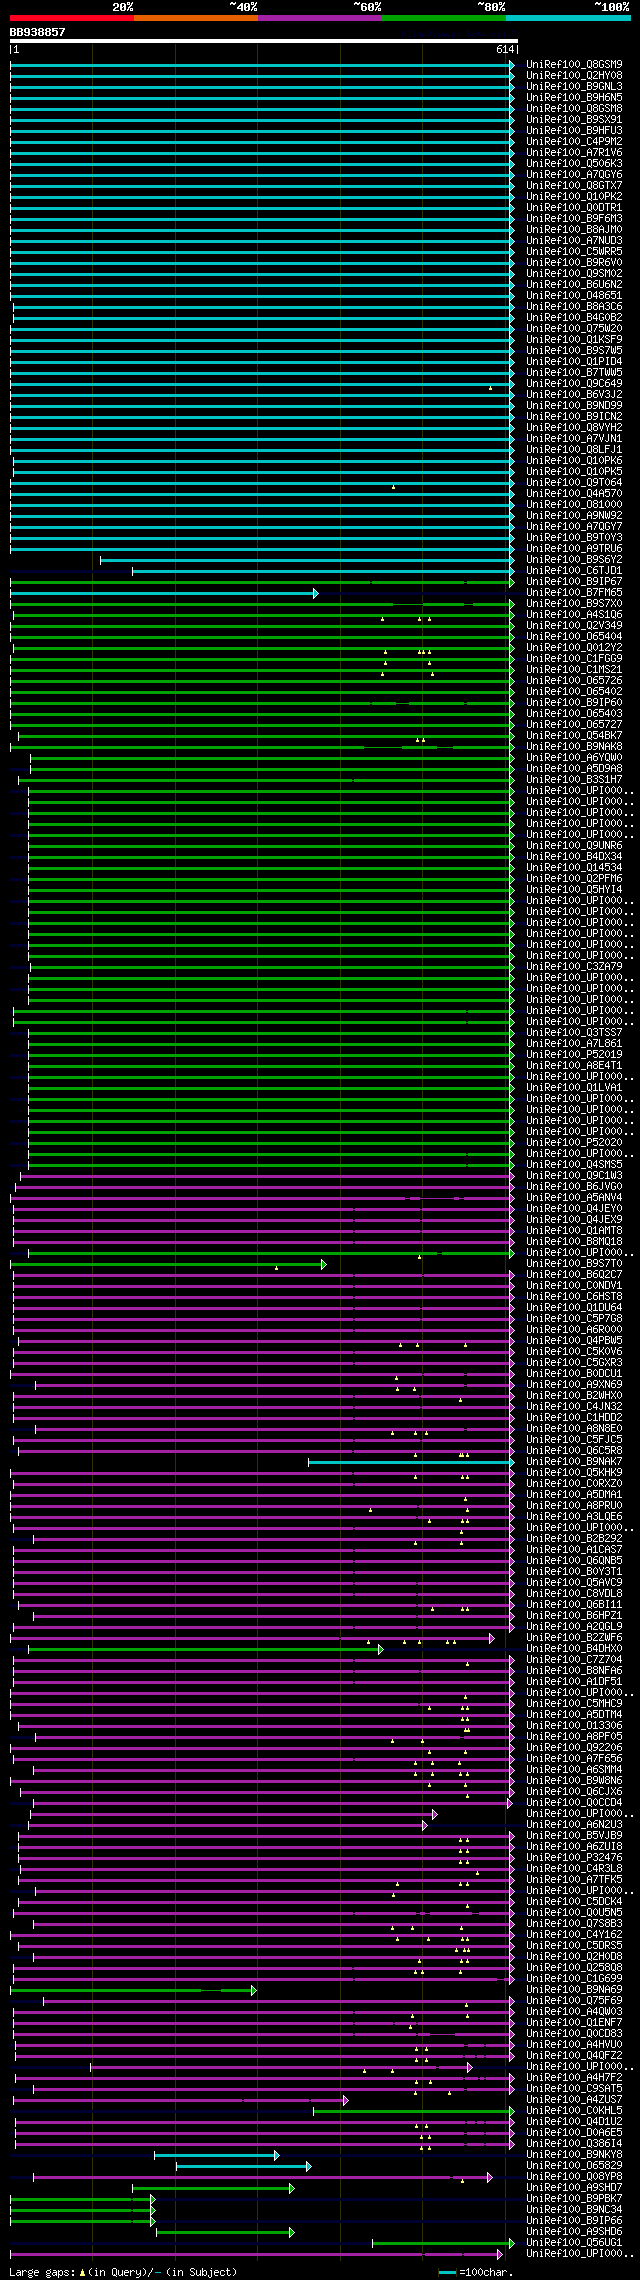Screen dimensions: 640x2280
Task: Open UniRef100_B9NKY8 hit
Action: coord(574,2155)
